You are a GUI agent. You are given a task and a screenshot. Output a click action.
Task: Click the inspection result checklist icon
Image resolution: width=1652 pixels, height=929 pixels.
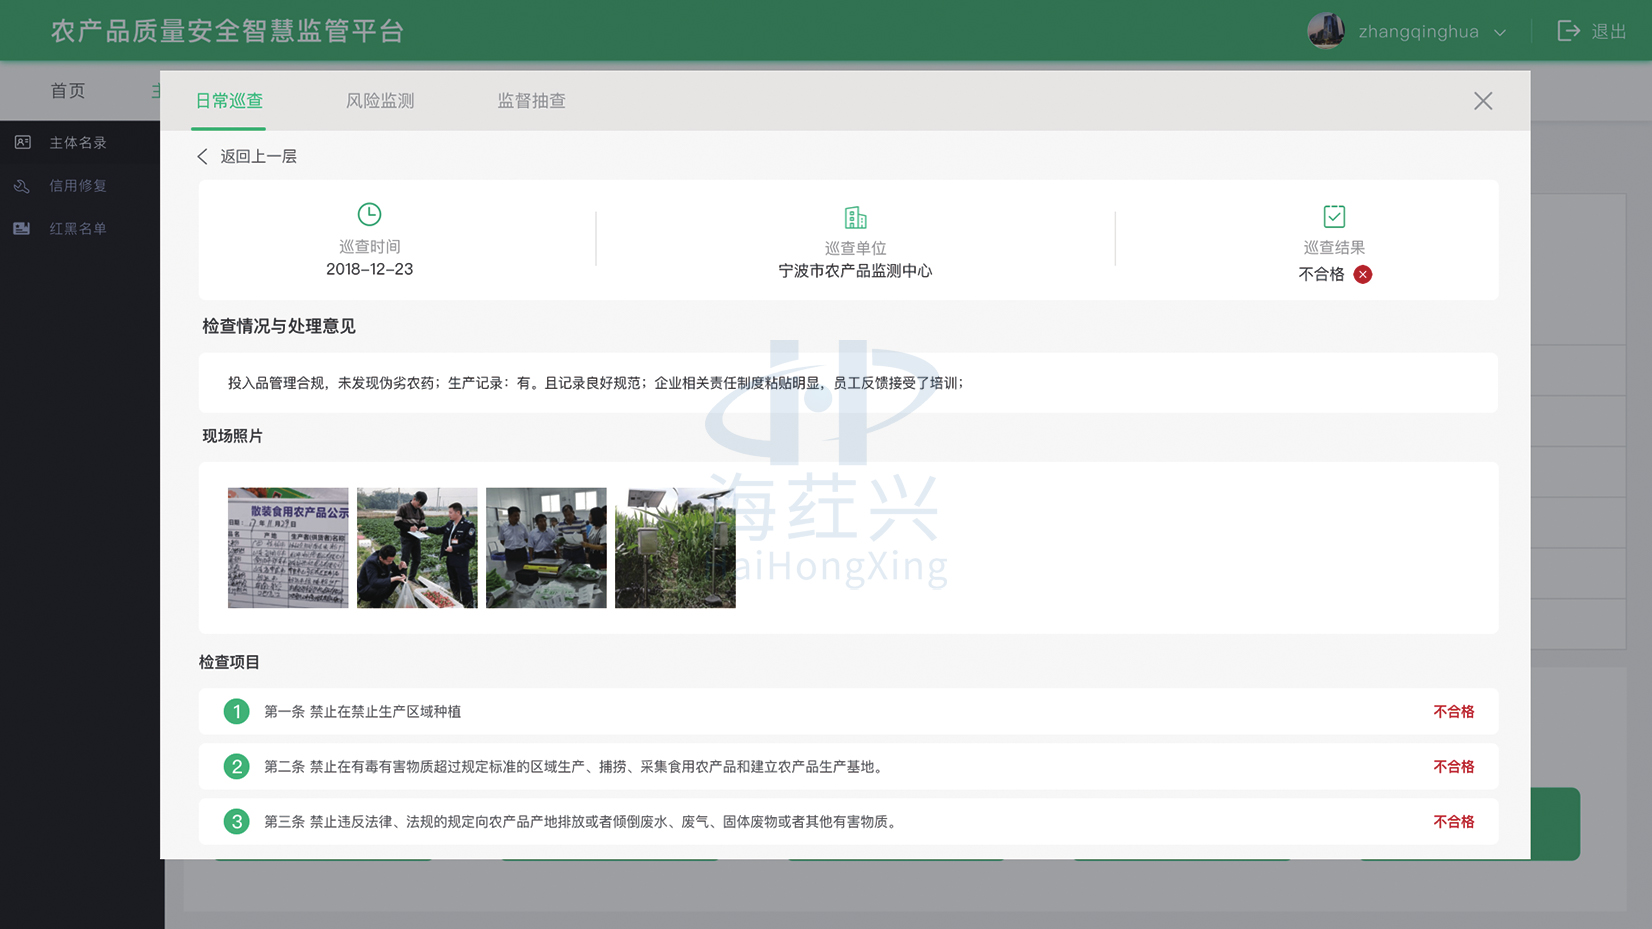1334,216
